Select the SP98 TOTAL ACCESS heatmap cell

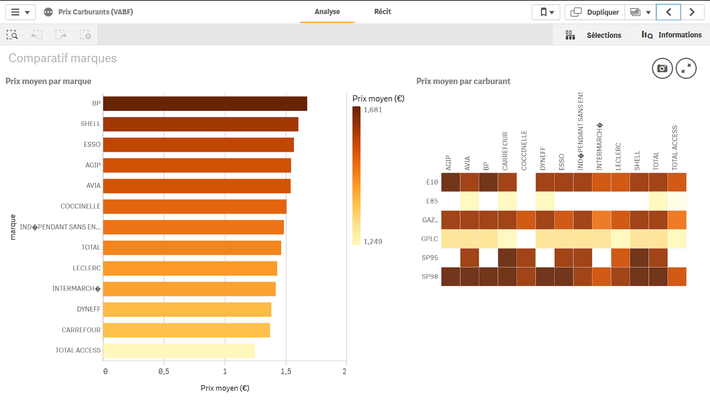pos(677,276)
